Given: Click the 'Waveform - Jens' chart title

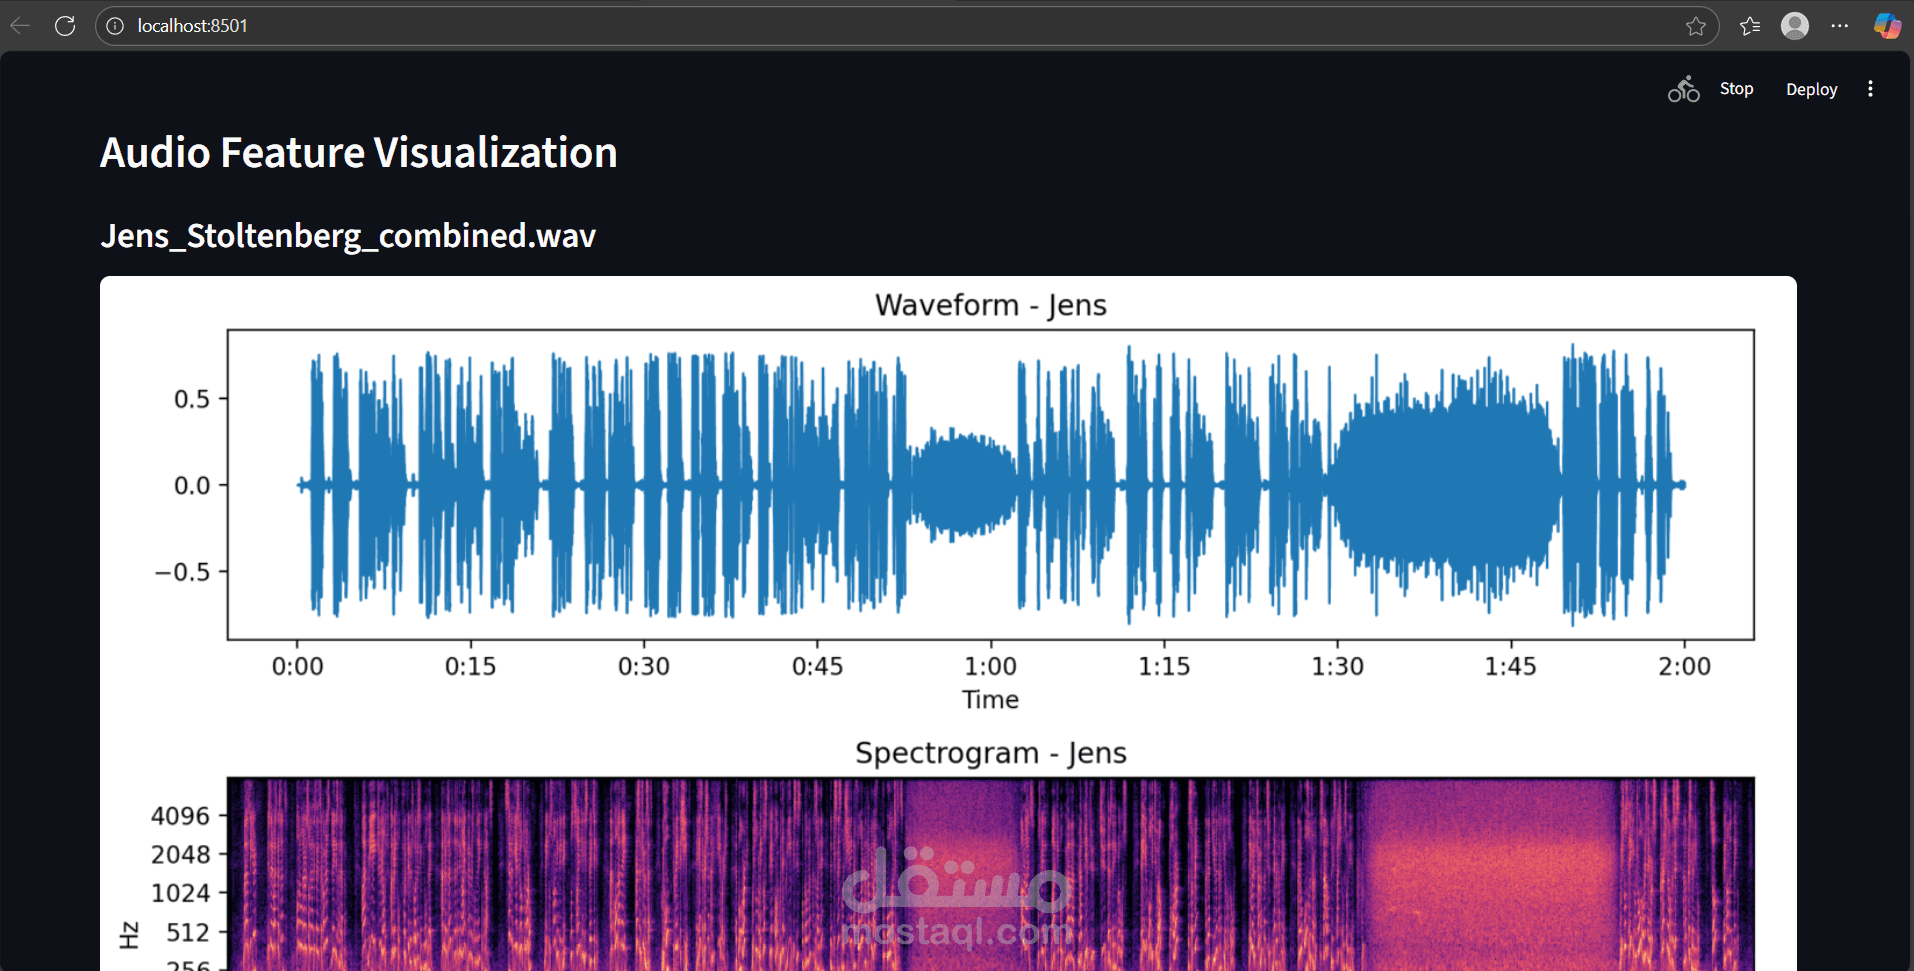Looking at the screenshot, I should click(x=990, y=305).
